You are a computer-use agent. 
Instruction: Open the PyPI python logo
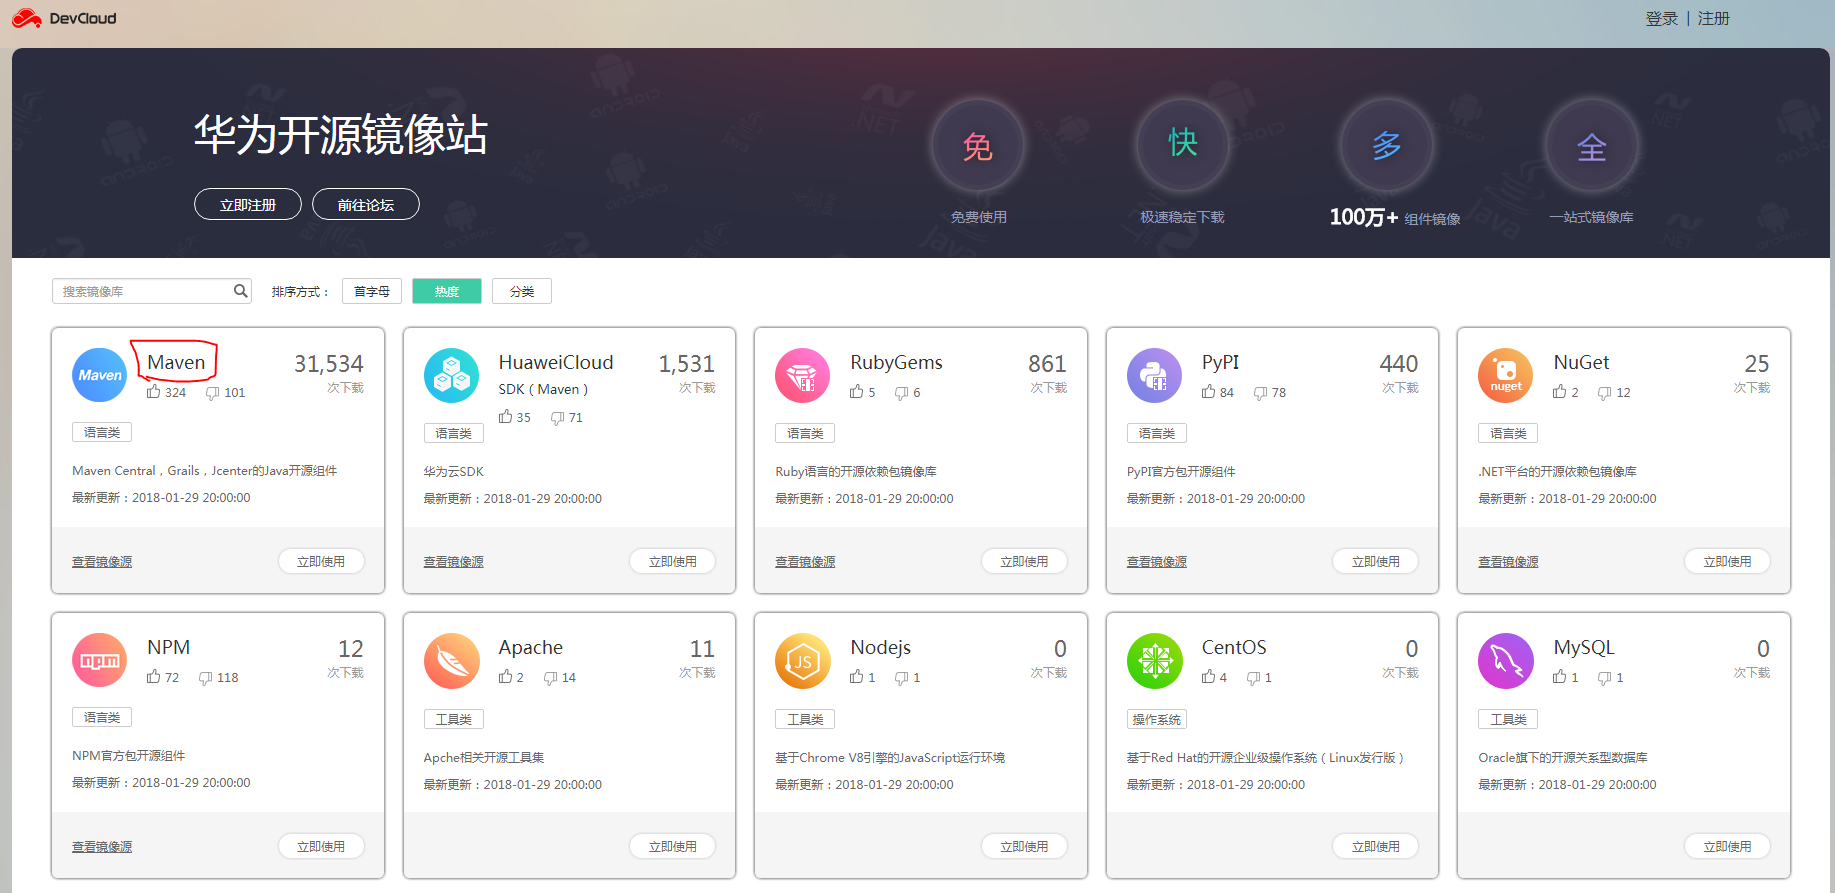[1154, 375]
